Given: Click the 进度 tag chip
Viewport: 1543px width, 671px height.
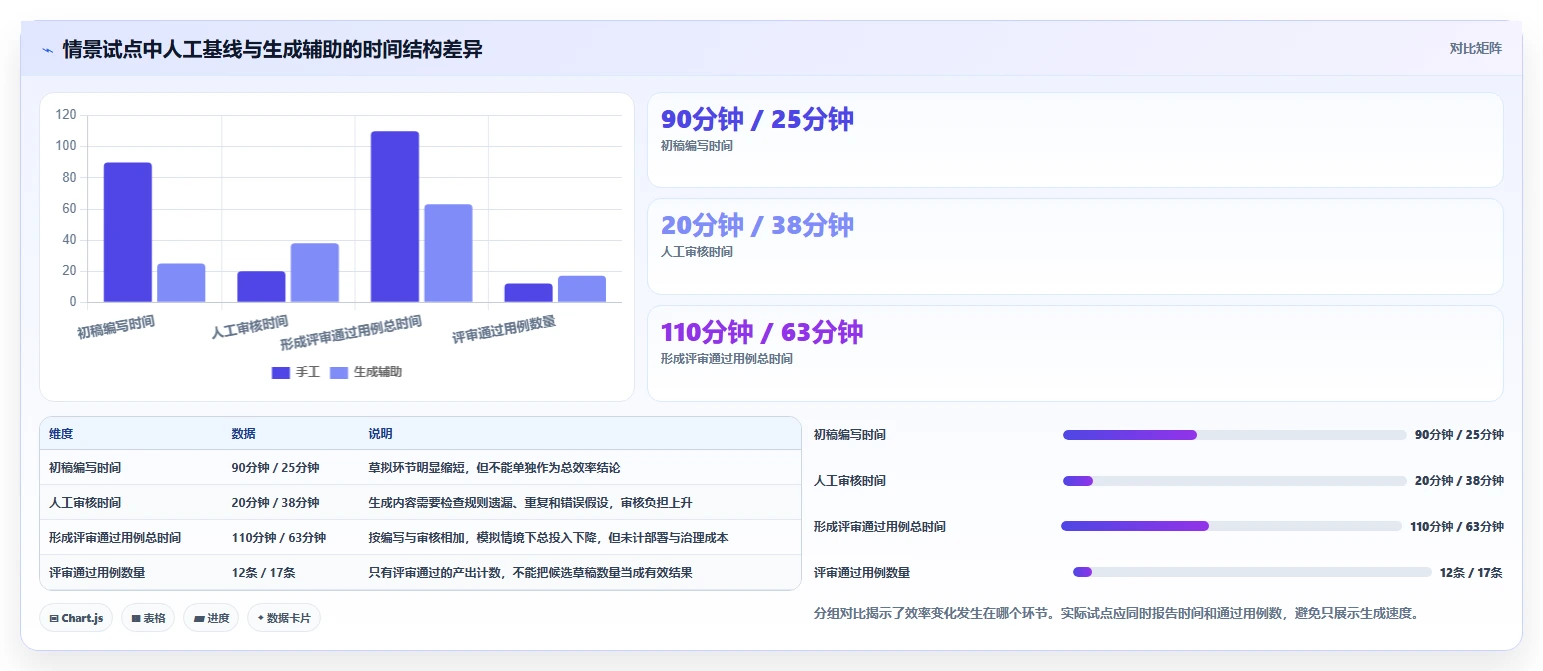Looking at the screenshot, I should tap(211, 618).
